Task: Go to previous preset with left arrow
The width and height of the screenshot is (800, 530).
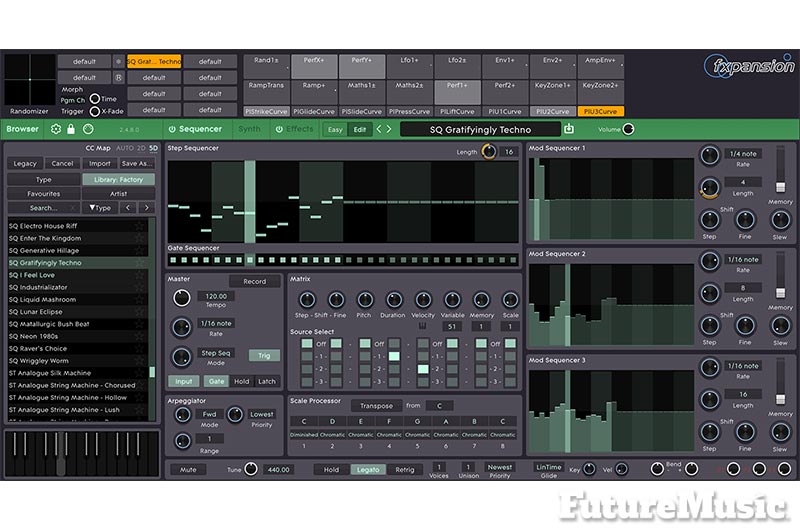Action: coord(379,129)
